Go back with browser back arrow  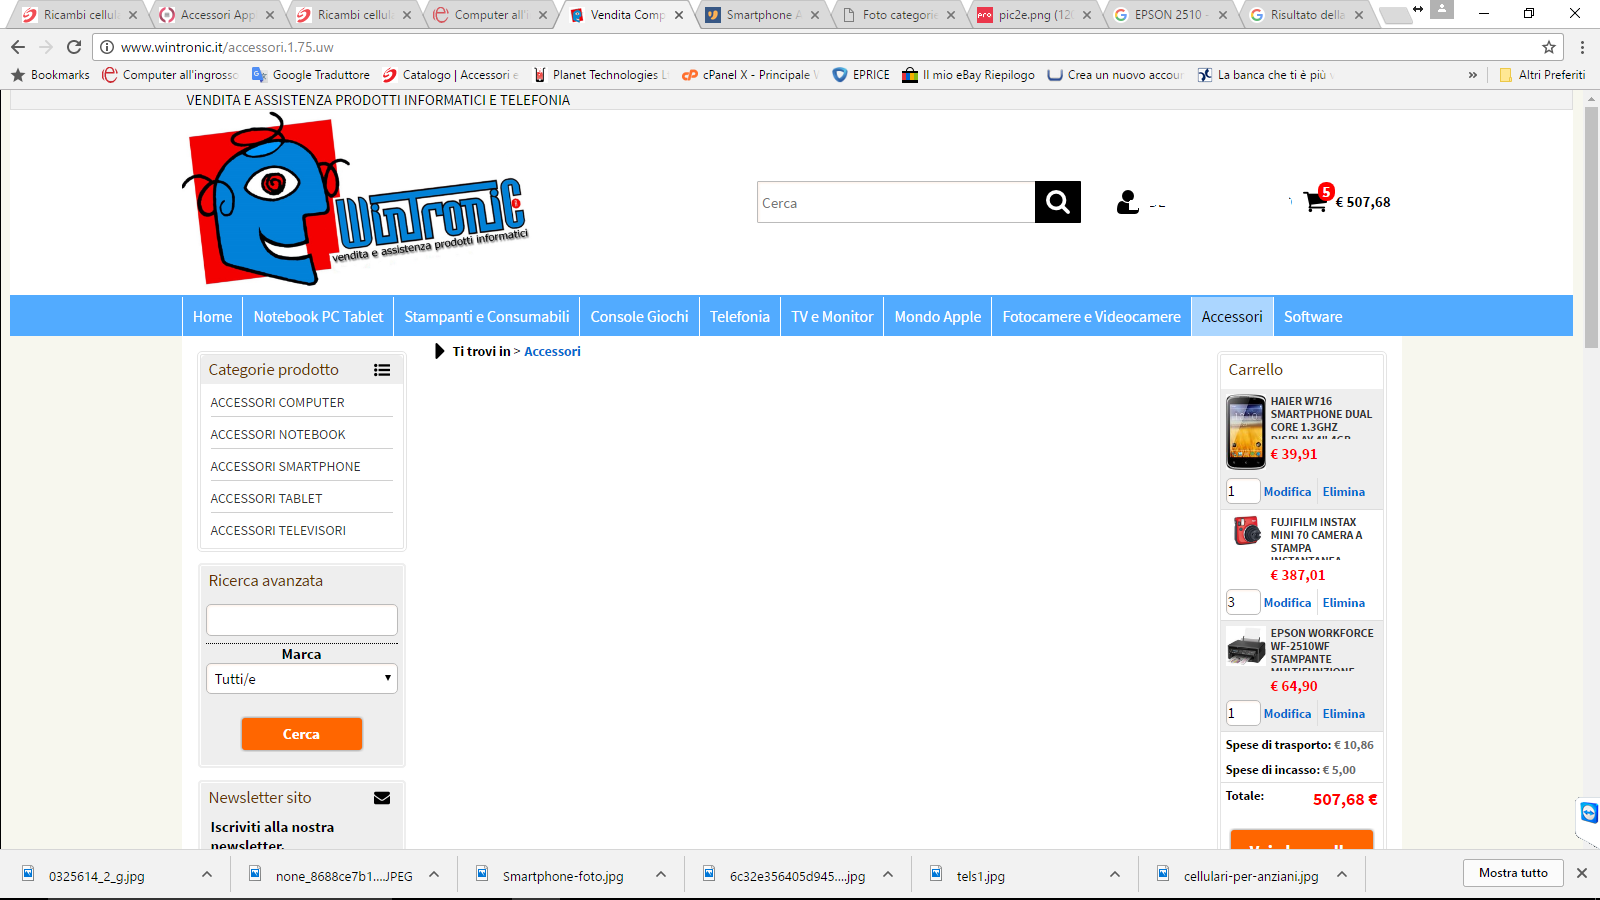(x=18, y=47)
